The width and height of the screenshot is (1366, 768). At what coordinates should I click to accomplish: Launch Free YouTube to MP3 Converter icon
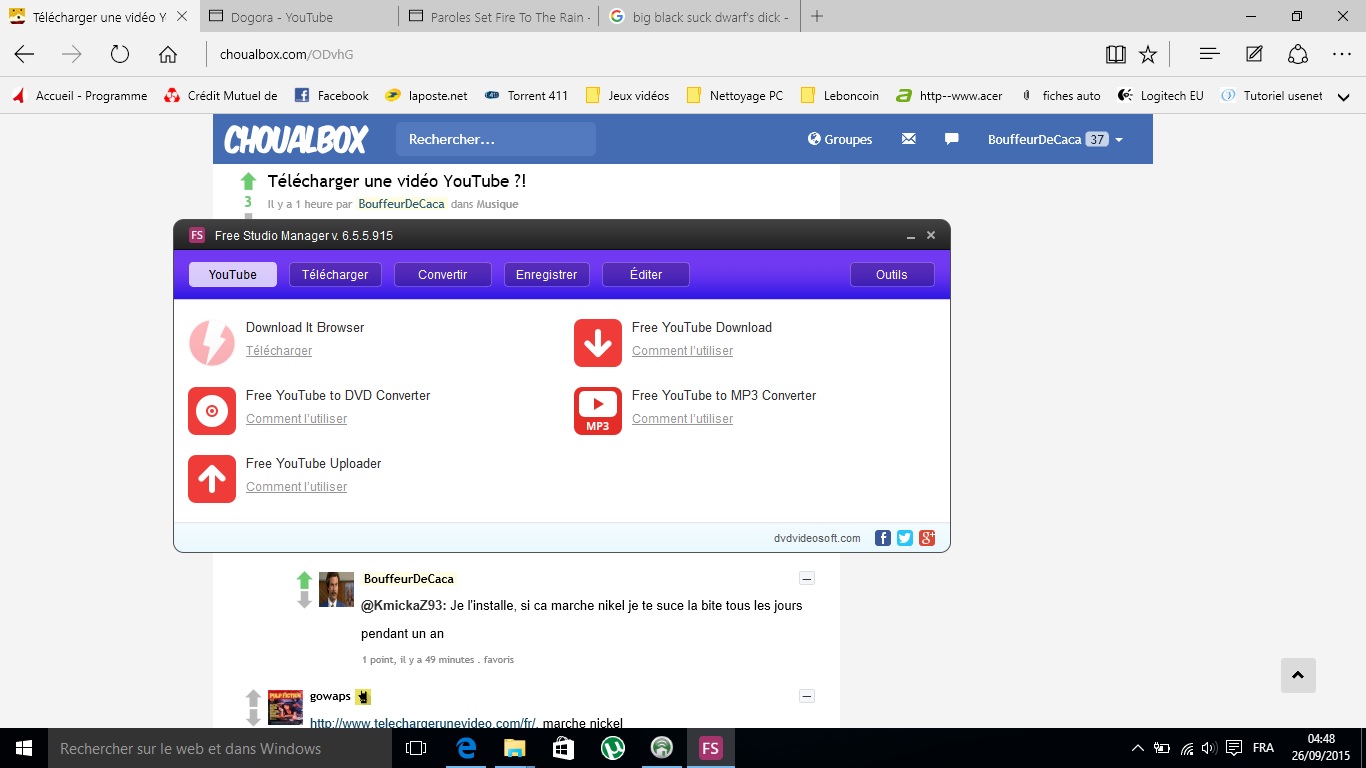(597, 411)
